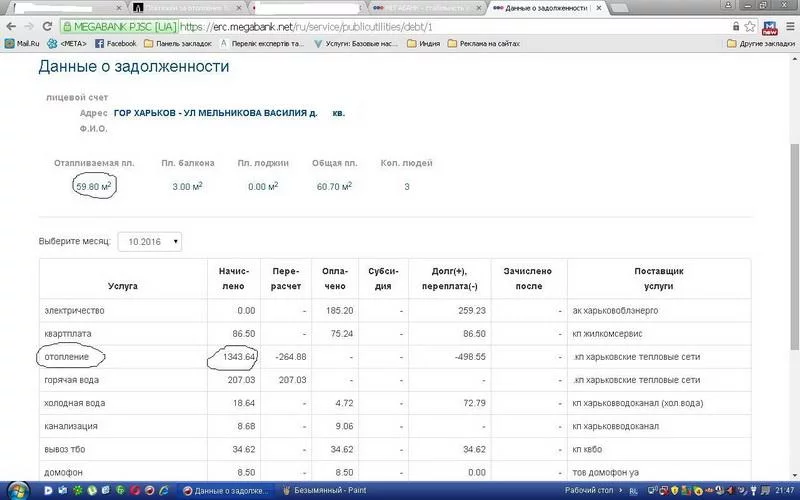Expand the 'Другие закладки' folder
800x500 pixels.
[759, 44]
